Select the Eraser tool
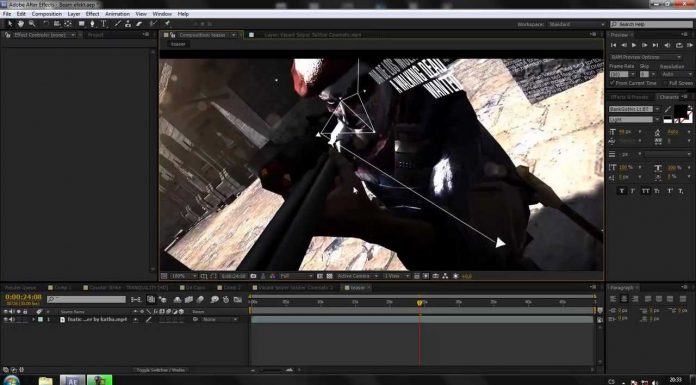The height and width of the screenshot is (385, 696). click(x=139, y=24)
